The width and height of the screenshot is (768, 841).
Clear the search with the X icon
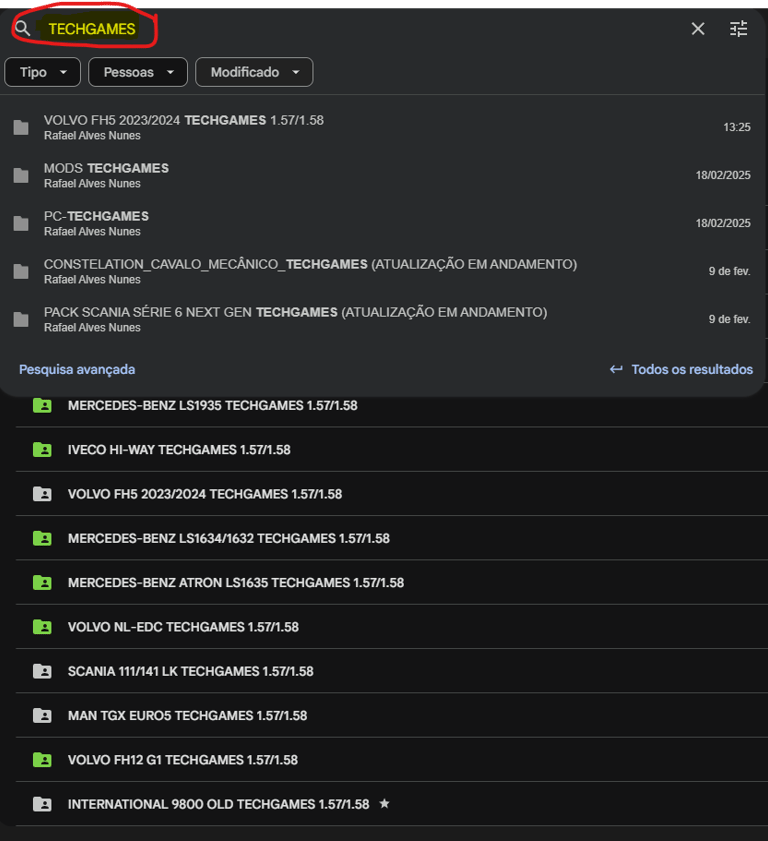click(698, 28)
